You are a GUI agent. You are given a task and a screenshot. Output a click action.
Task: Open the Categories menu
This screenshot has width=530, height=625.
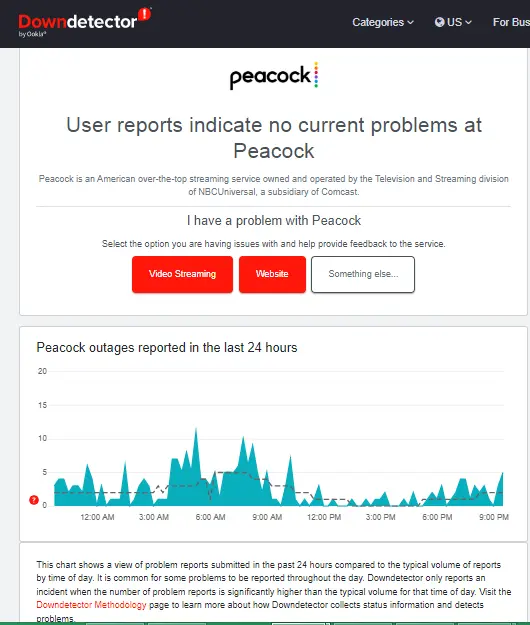pos(383,22)
